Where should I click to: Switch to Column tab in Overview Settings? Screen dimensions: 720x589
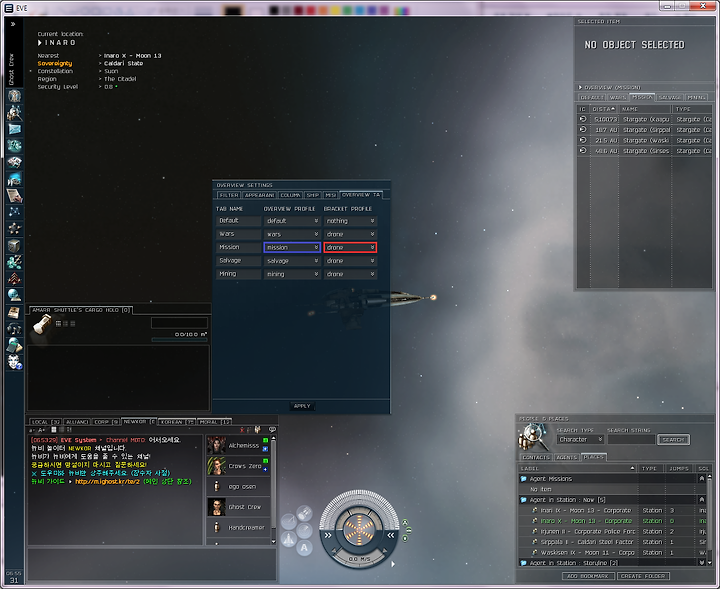pos(290,195)
